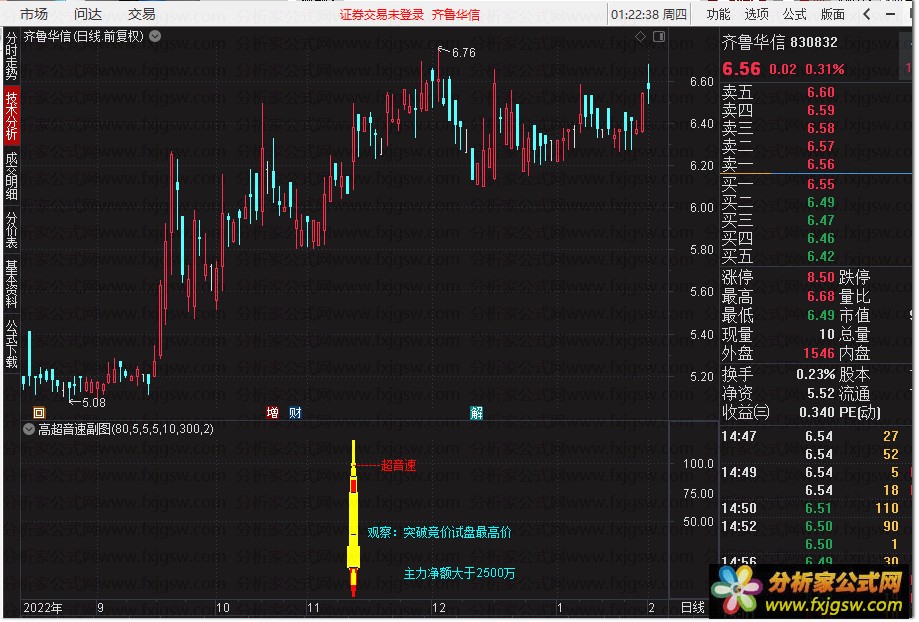The width and height of the screenshot is (919, 622).
Task: Switch to 技术分析 side tab
Action: pos(11,115)
